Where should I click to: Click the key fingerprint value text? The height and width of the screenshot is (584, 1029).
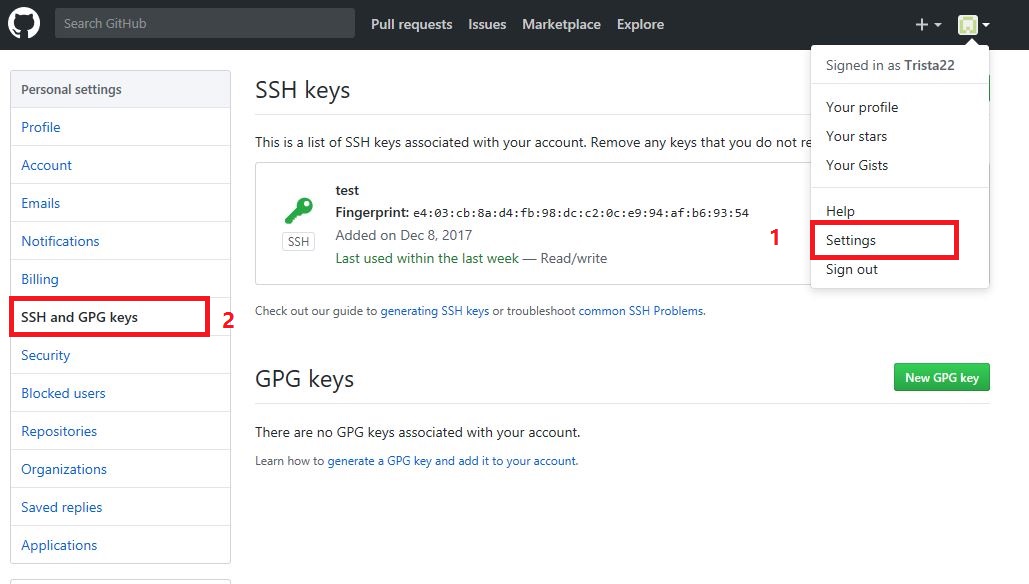click(x=581, y=213)
